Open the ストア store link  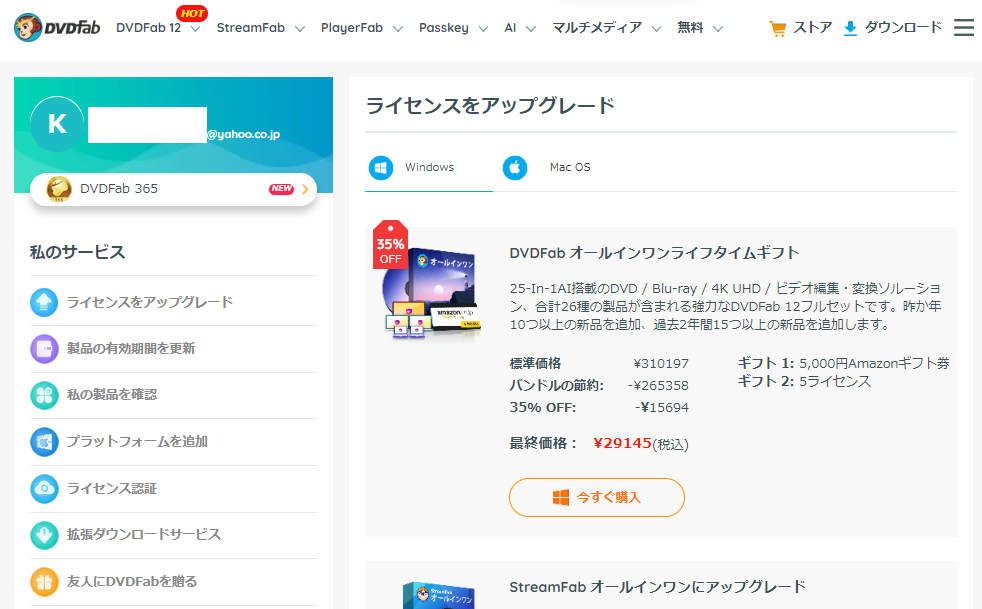(812, 28)
